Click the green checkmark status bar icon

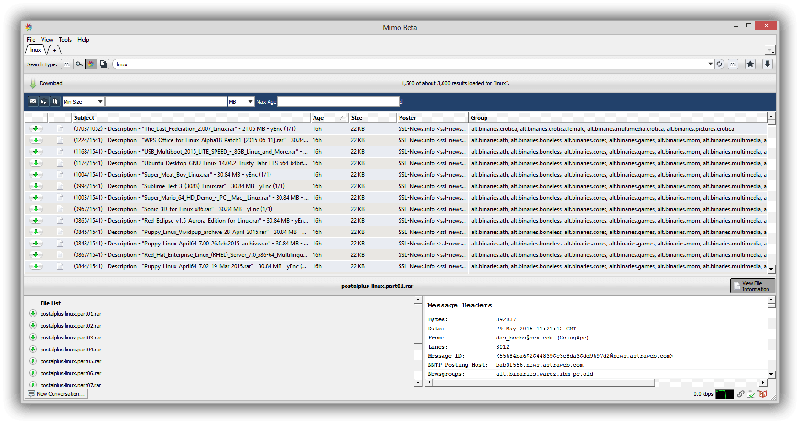(x=752, y=394)
